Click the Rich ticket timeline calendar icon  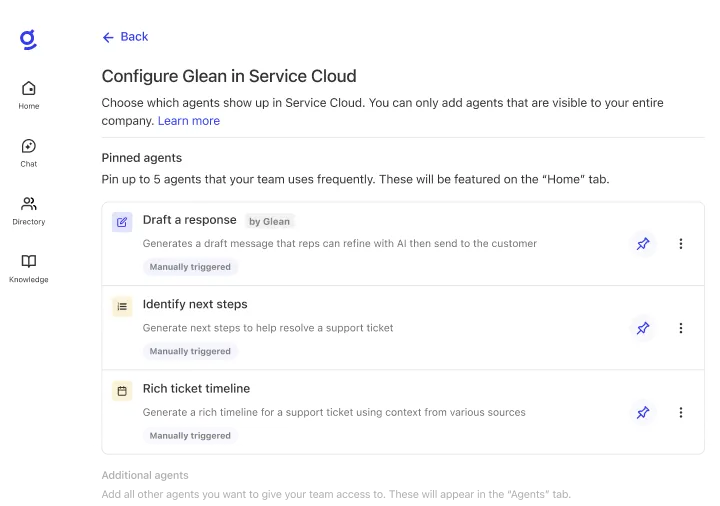(x=122, y=391)
